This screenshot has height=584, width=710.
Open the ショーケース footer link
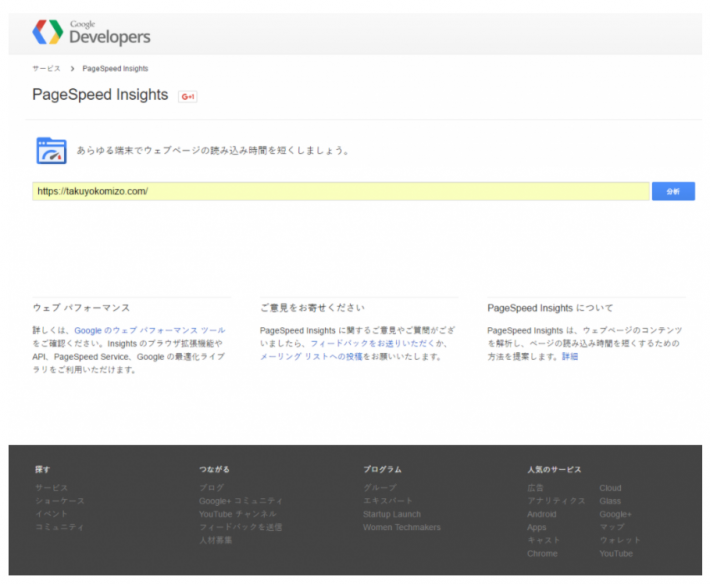pyautogui.click(x=59, y=501)
